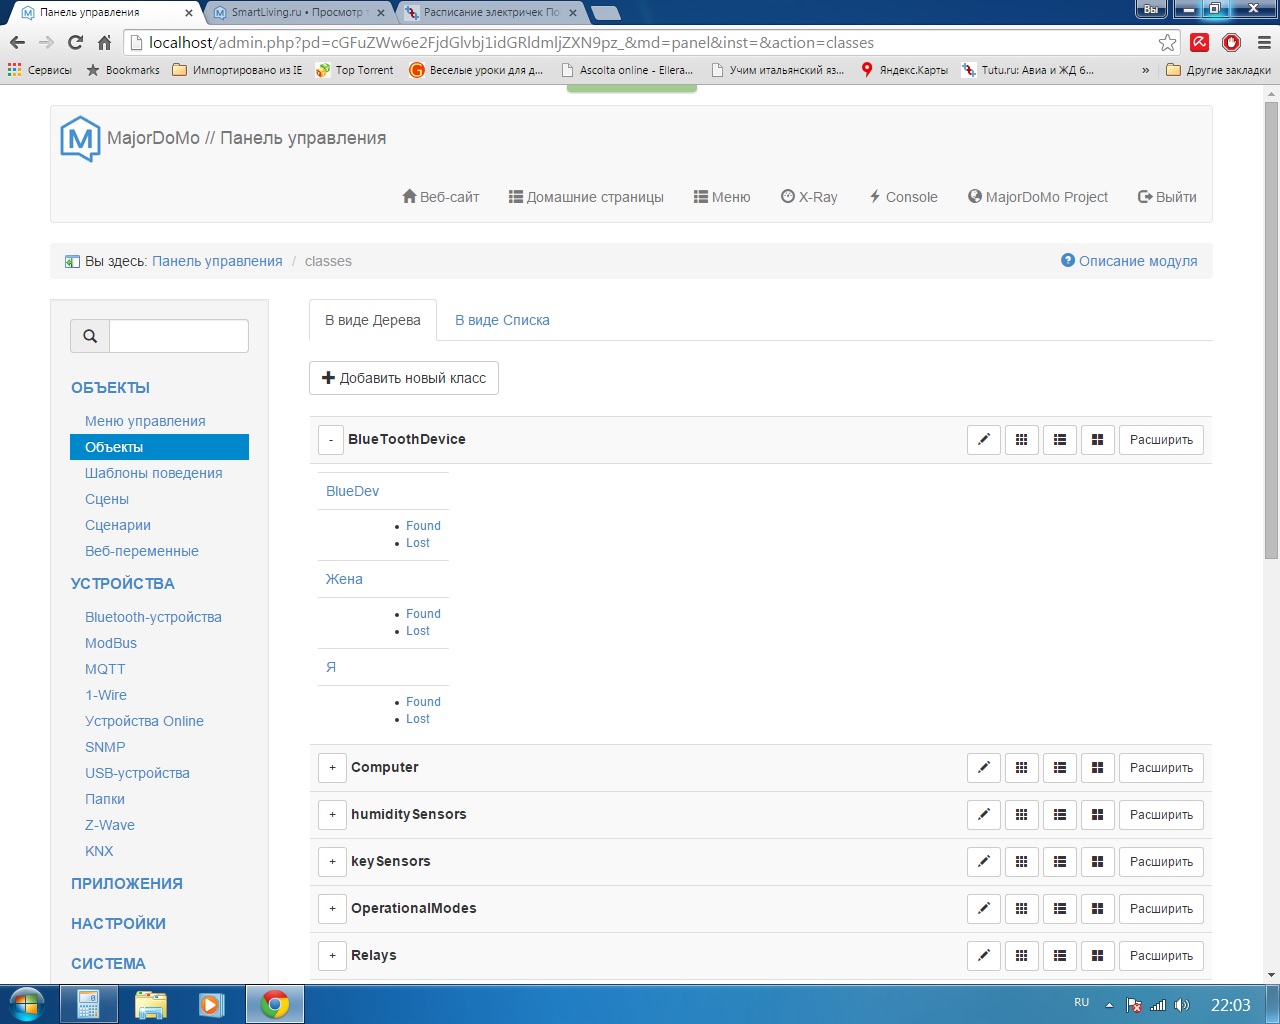Open the BlueDev object link
Screen dimensions: 1280x1024
point(352,491)
